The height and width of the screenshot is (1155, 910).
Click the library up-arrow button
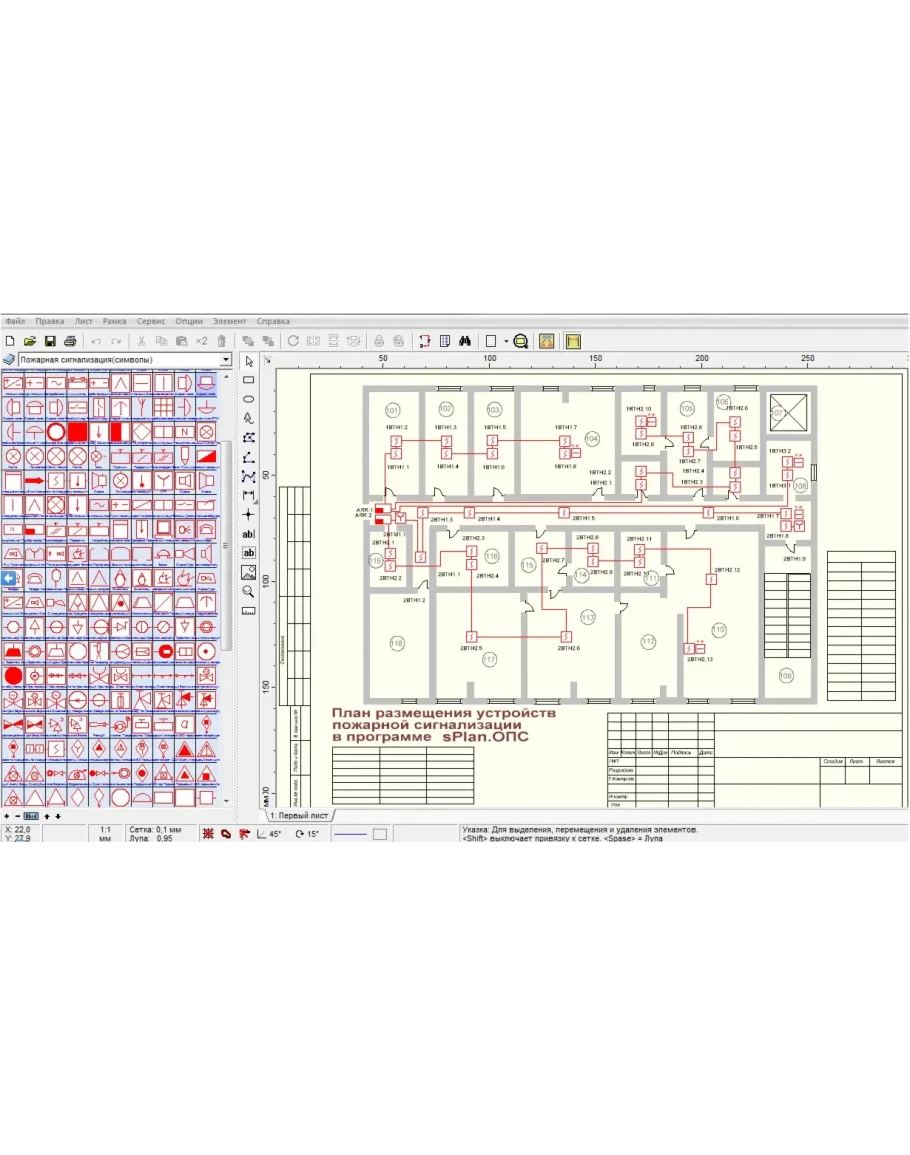[x=47, y=816]
